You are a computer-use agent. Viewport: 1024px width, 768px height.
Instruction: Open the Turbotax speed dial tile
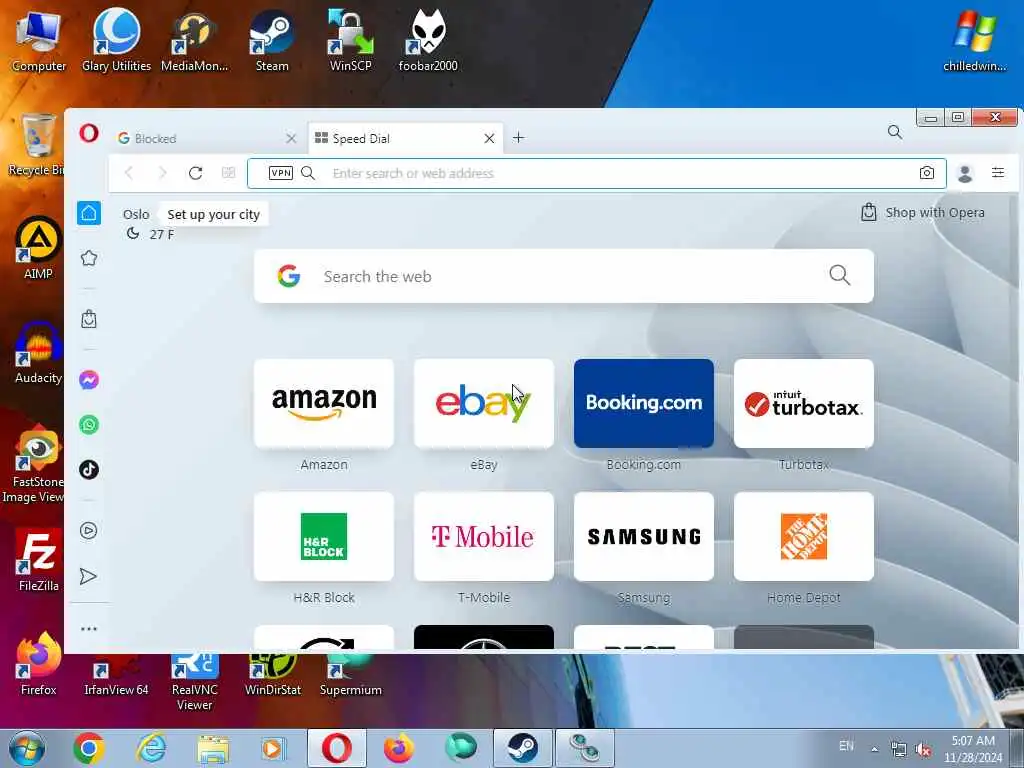(x=804, y=404)
